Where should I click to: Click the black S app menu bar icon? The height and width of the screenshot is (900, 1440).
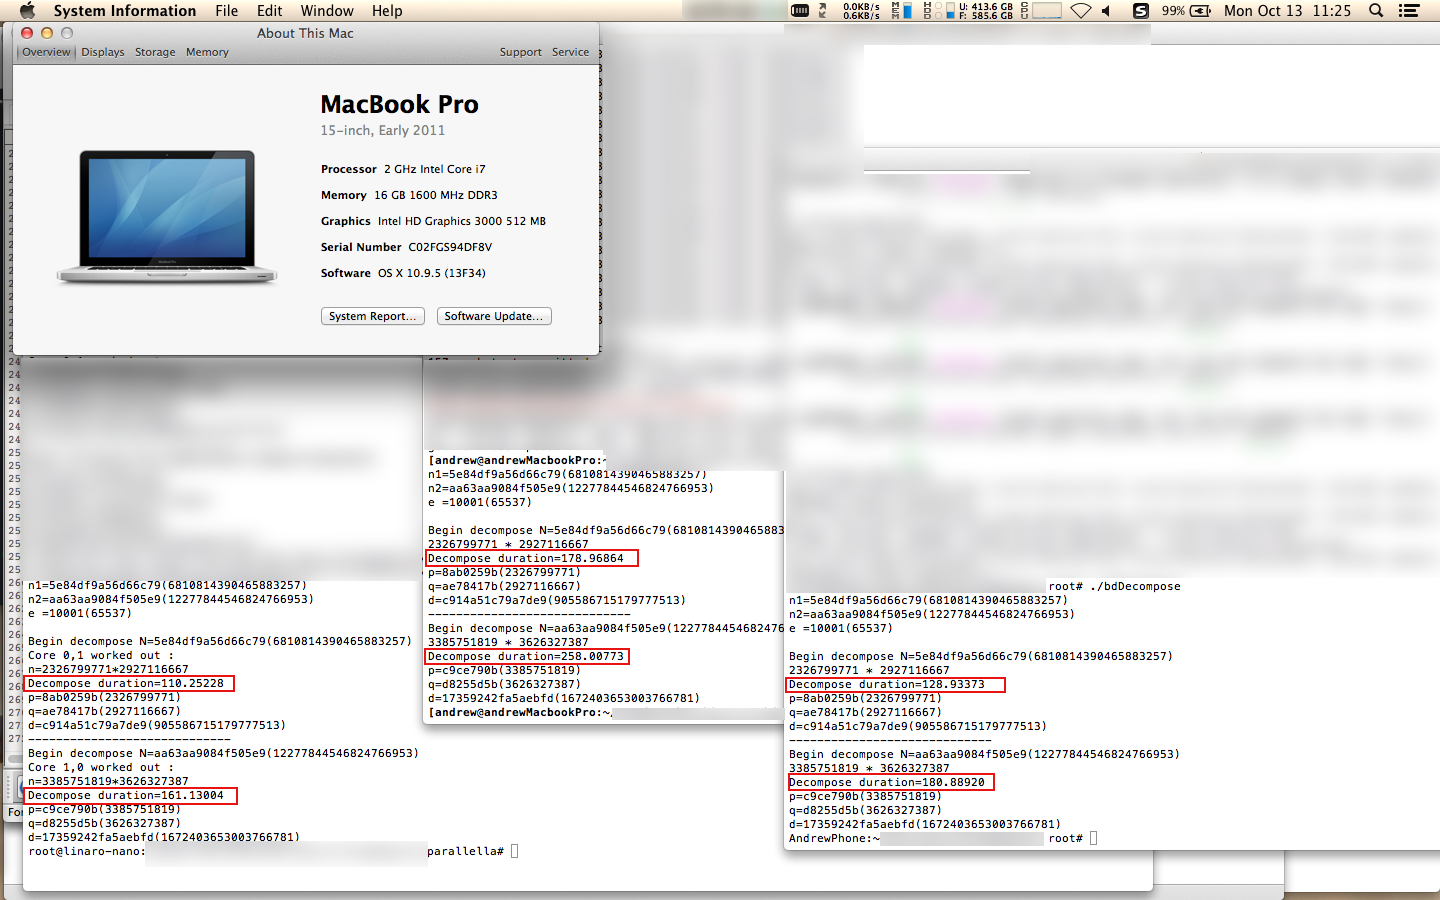pos(1140,11)
